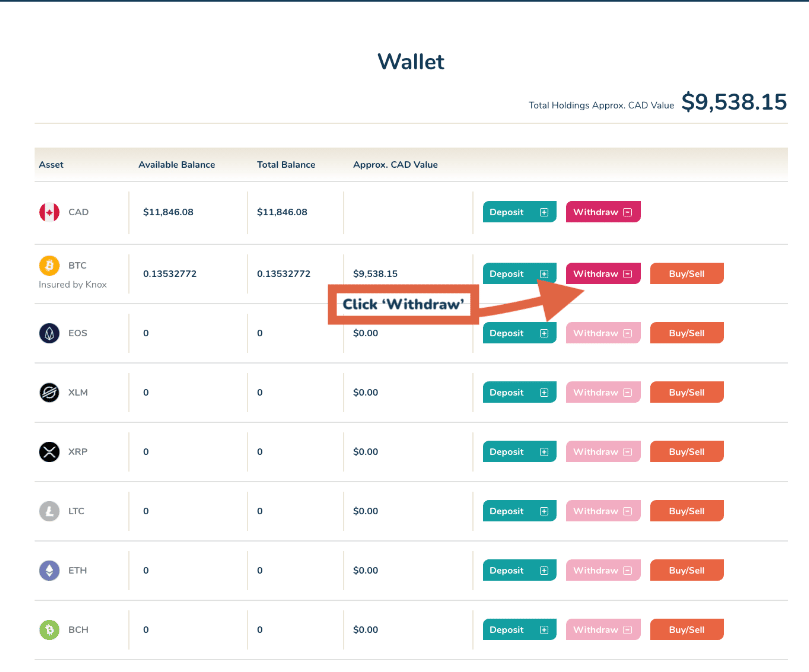Withdraw from the CAD balance
Image resolution: width=809 pixels, height=672 pixels.
pyautogui.click(x=602, y=212)
